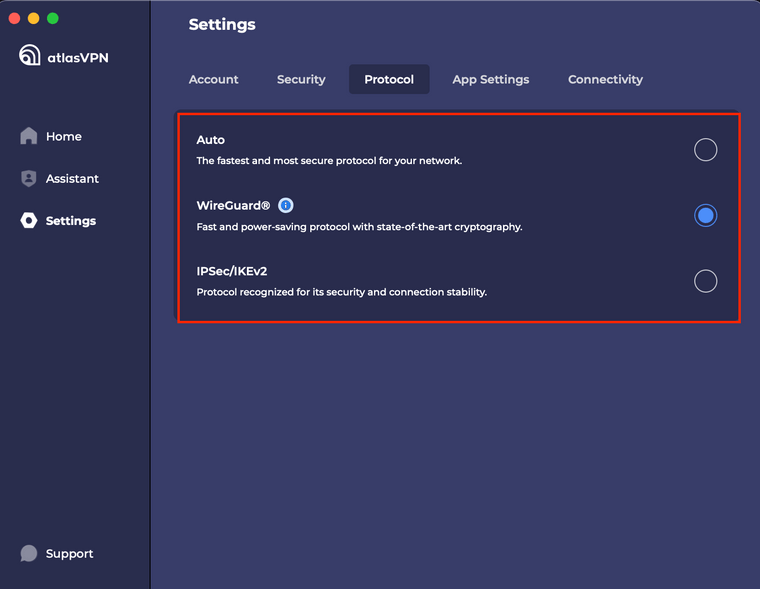This screenshot has height=589, width=760.
Task: Open the Connectivity tab
Action: point(605,80)
